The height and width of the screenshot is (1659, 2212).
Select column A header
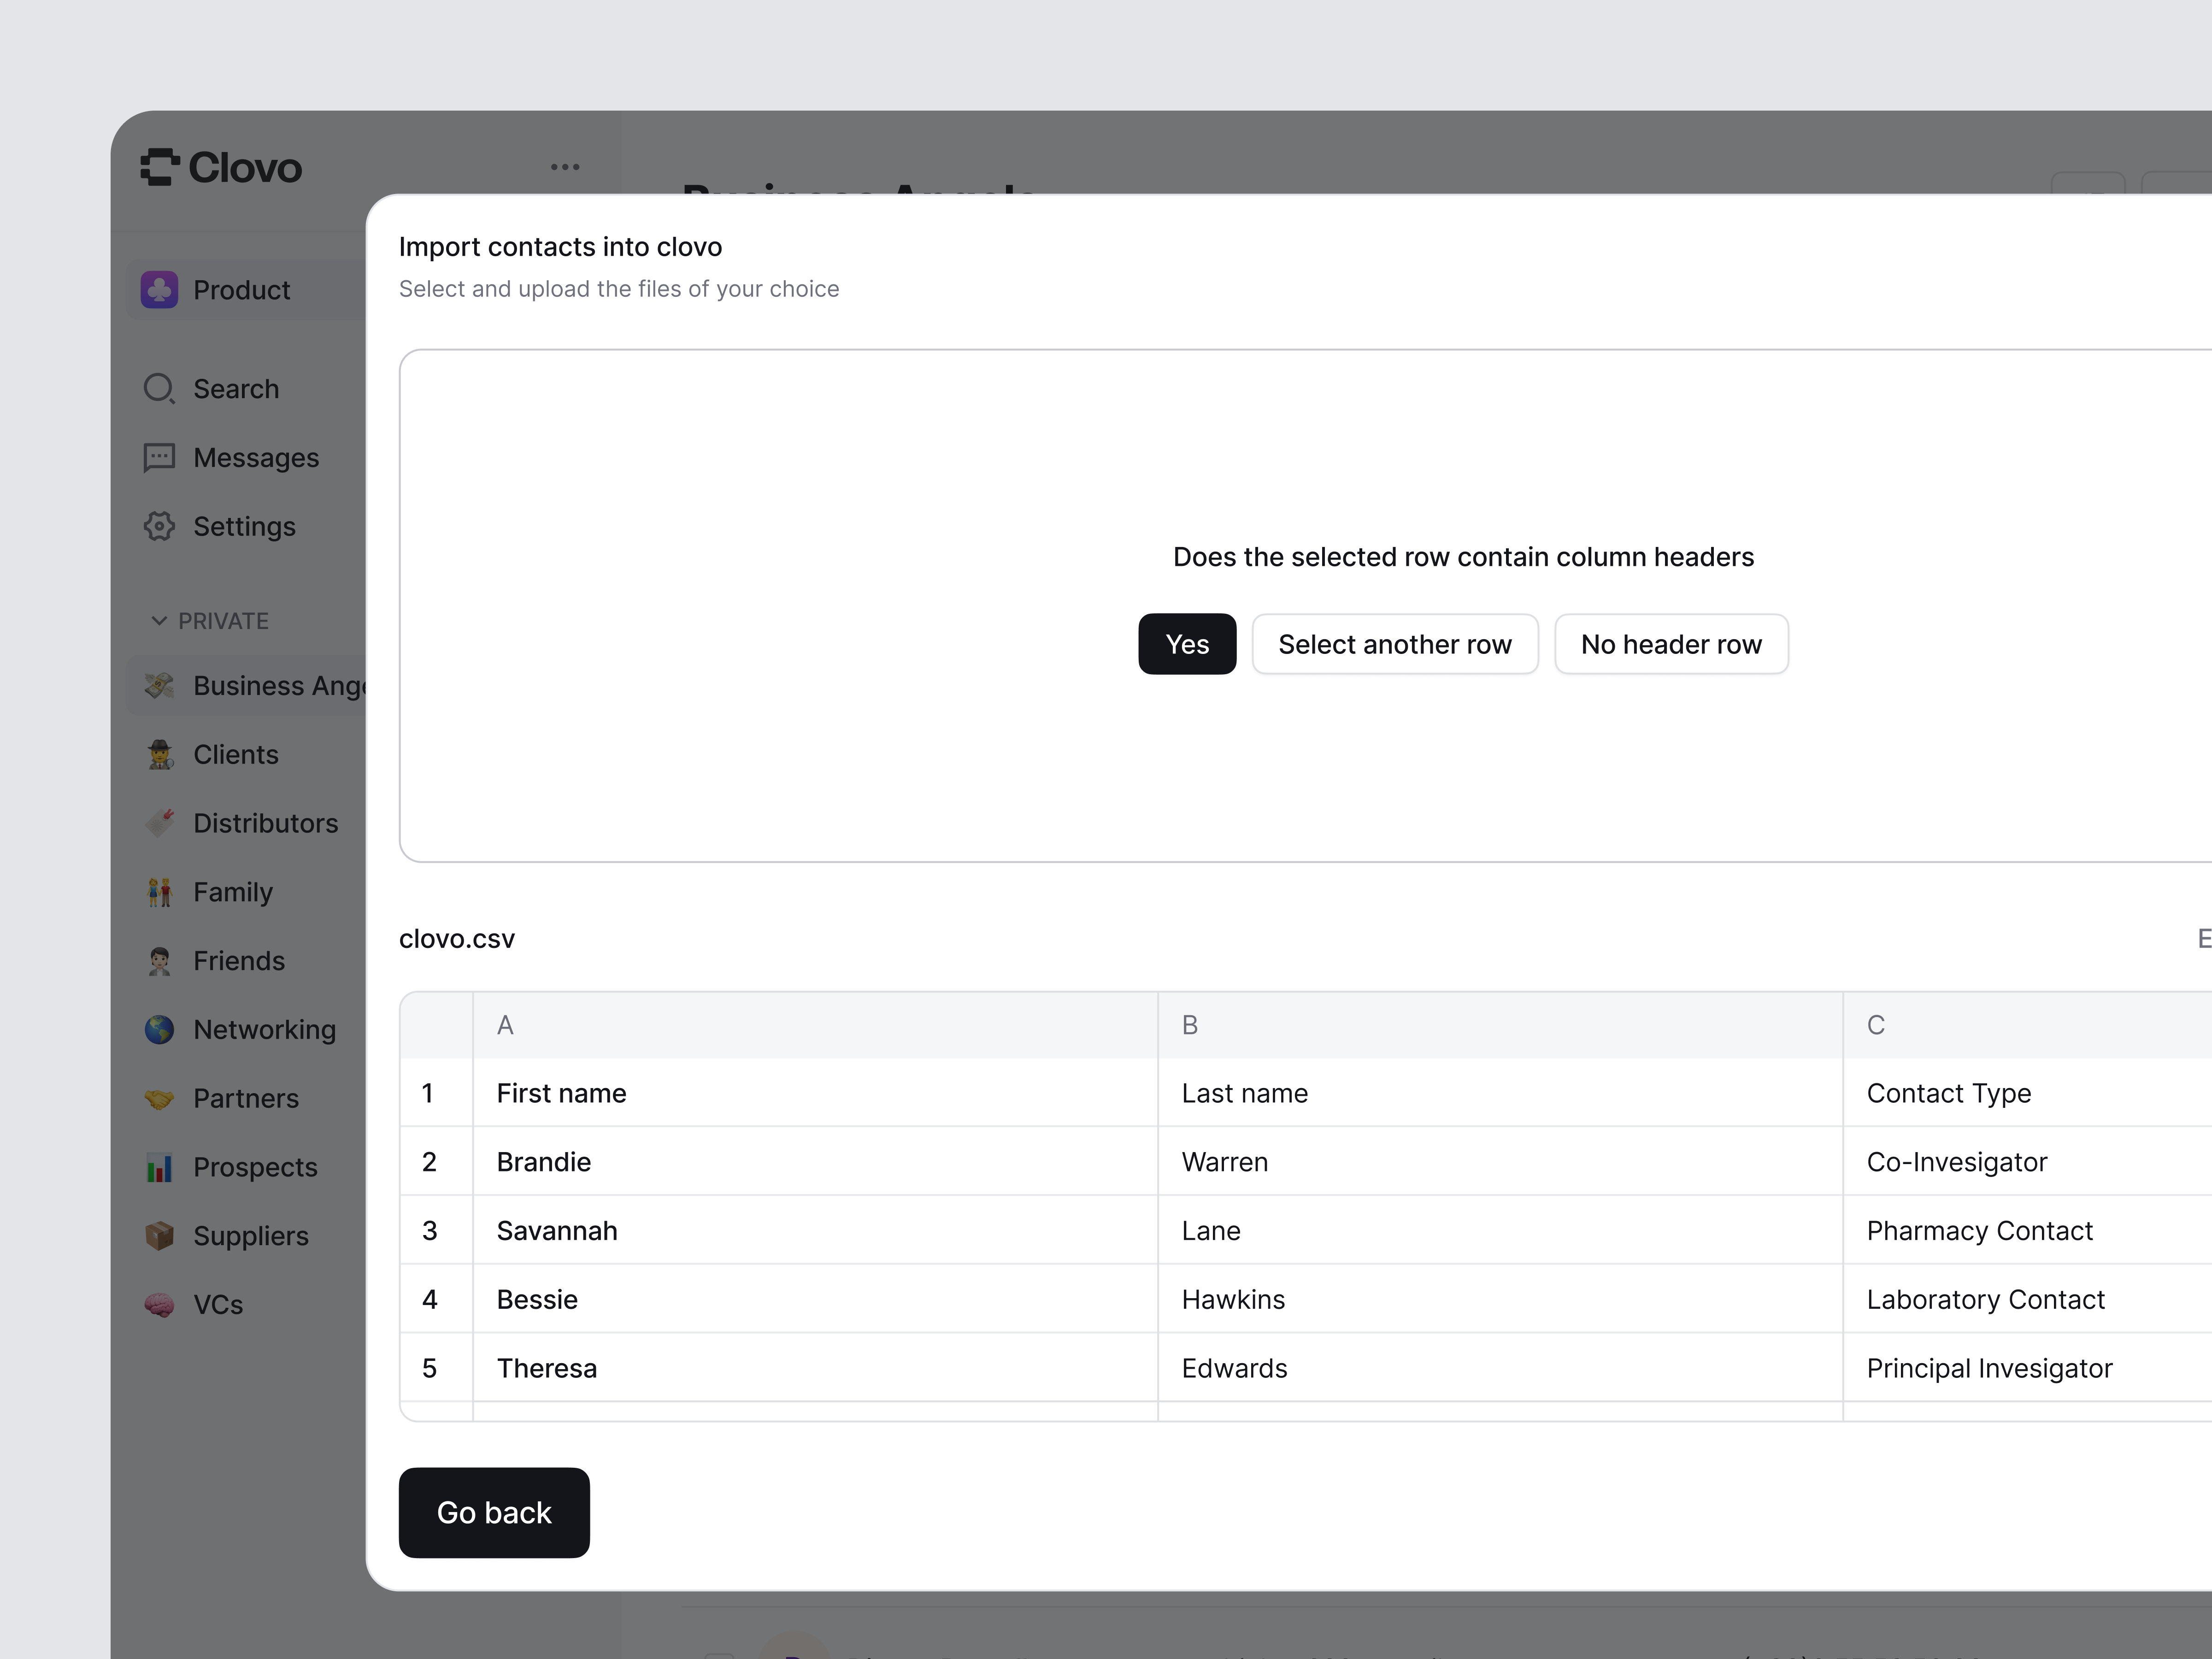814,1025
